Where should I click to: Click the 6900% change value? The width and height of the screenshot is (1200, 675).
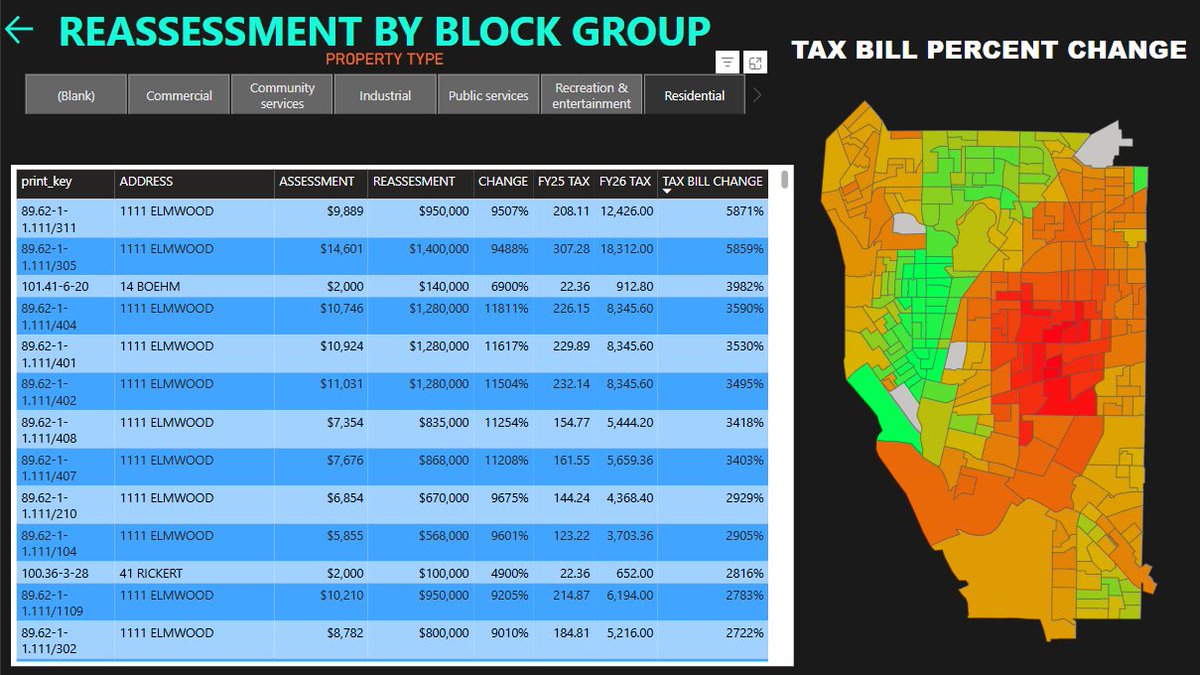pos(510,286)
